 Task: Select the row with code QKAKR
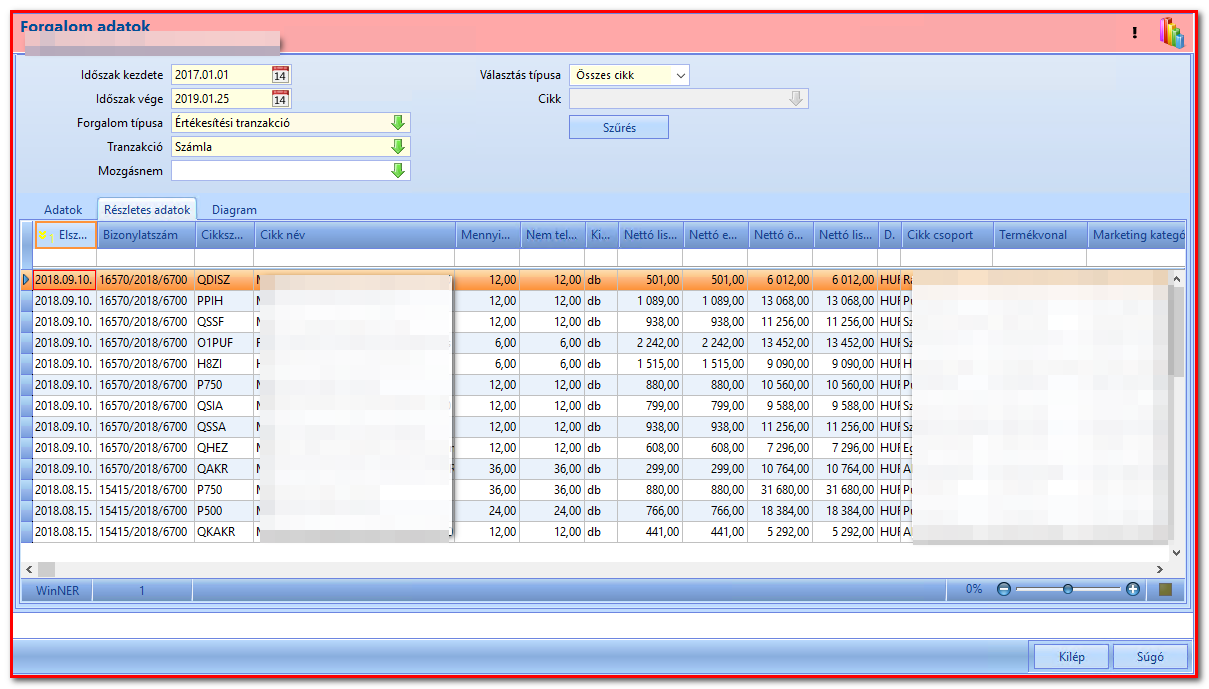[595, 532]
